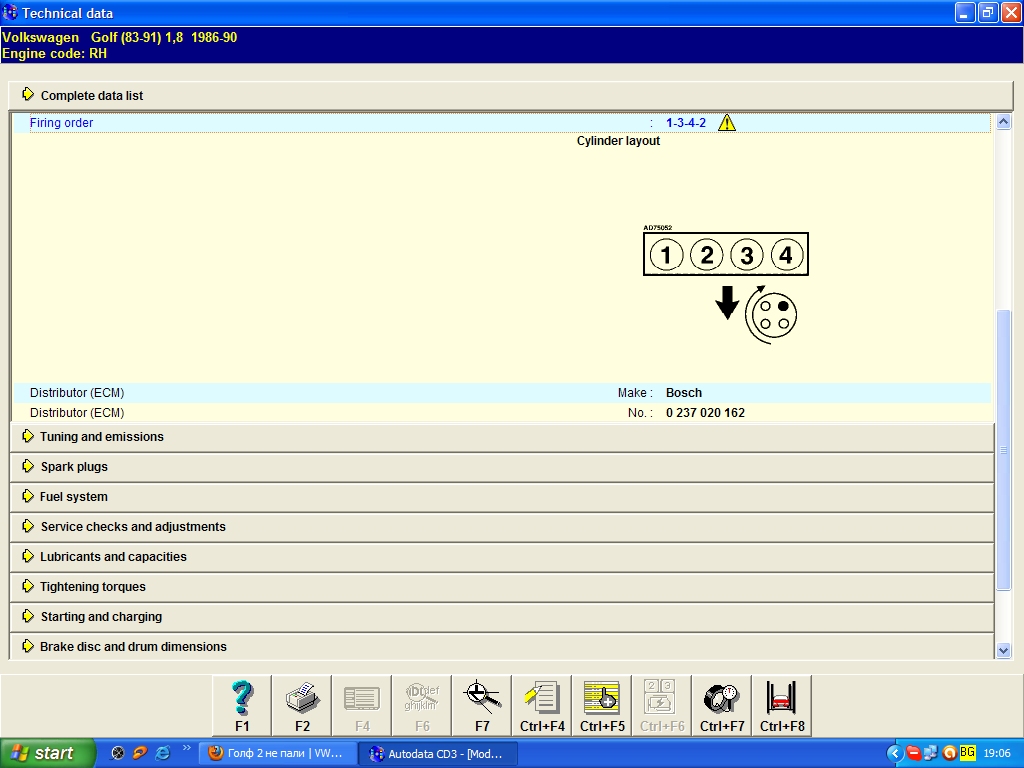Click the Ctrl+F8 vehicle lift icon
Viewport: 1024px width, 768px height.
[x=782, y=705]
